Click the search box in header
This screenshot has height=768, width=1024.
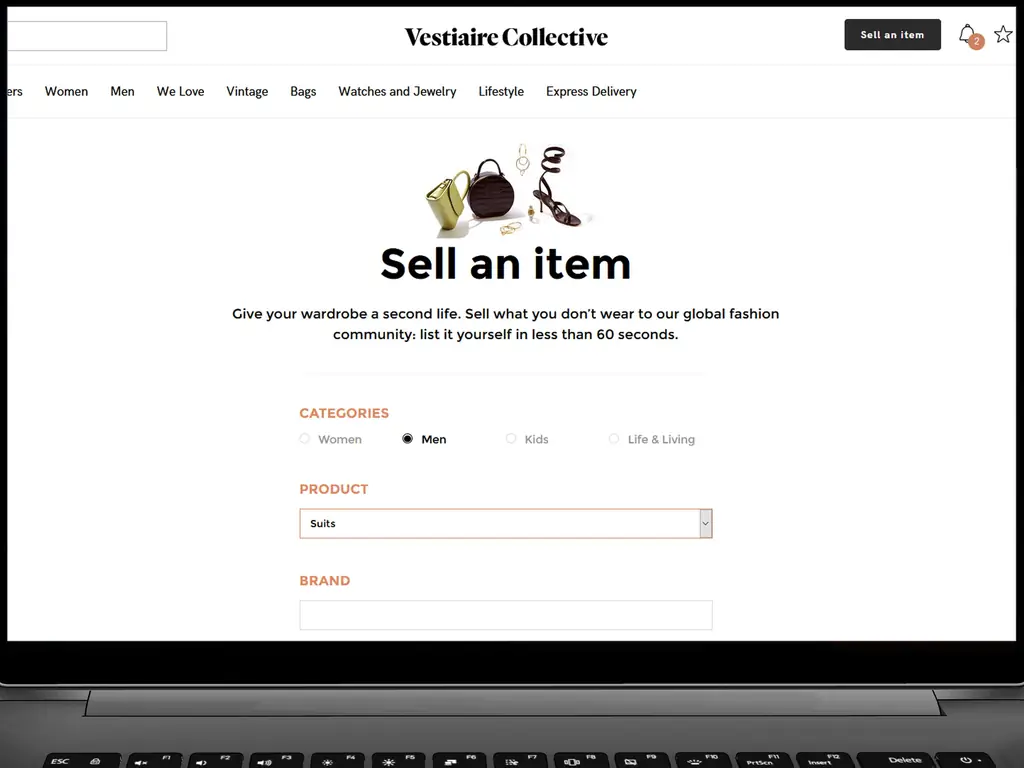coord(87,36)
